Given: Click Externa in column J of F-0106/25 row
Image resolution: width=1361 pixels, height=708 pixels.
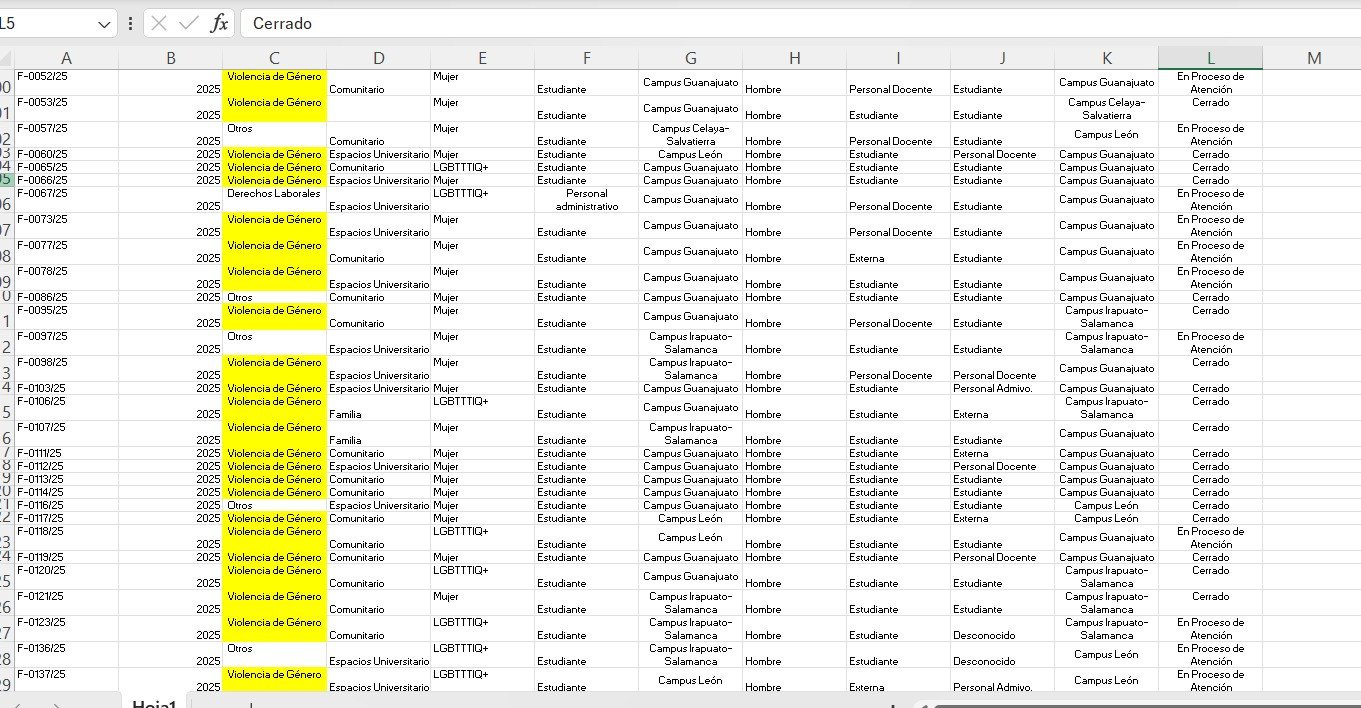Looking at the screenshot, I should click(1002, 407).
